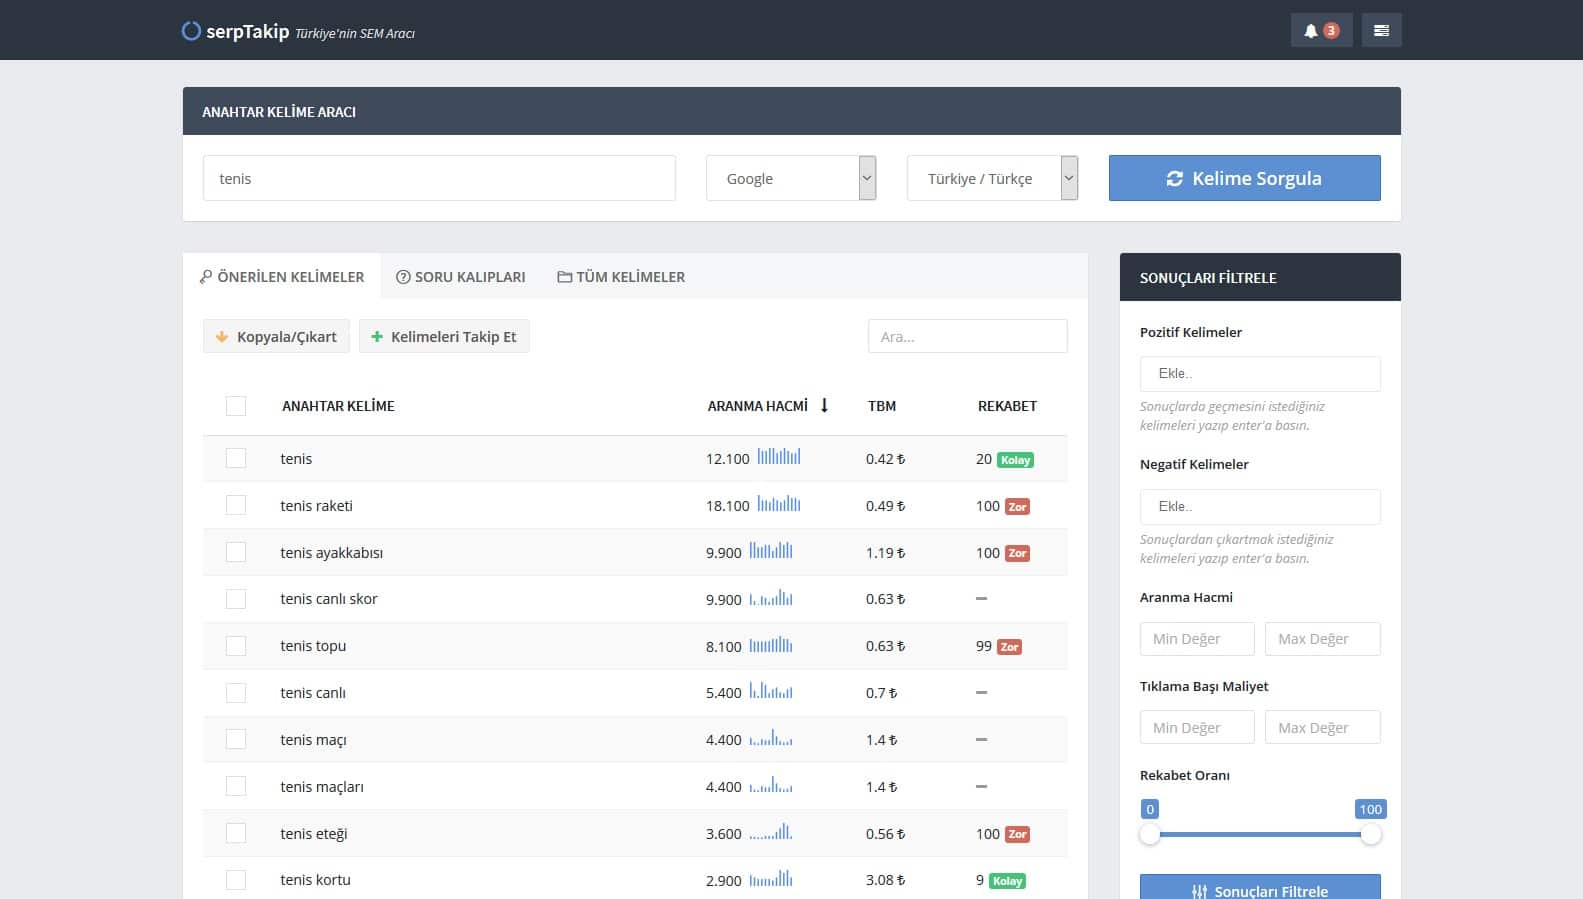Viewport: 1583px width, 899px height.
Task: Sort by TBM column header
Action: click(x=882, y=406)
